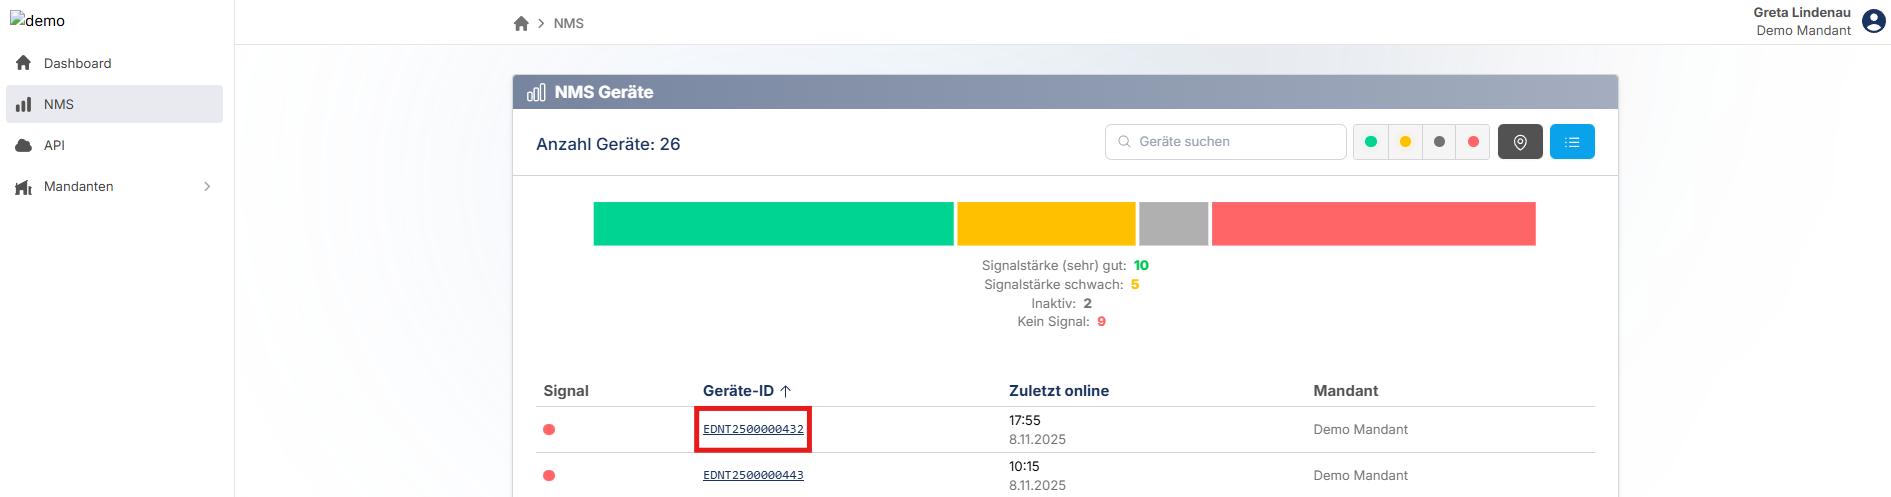Image resolution: width=1891 pixels, height=497 pixels.
Task: Open the user profile avatar icon
Action: pyautogui.click(x=1873, y=21)
